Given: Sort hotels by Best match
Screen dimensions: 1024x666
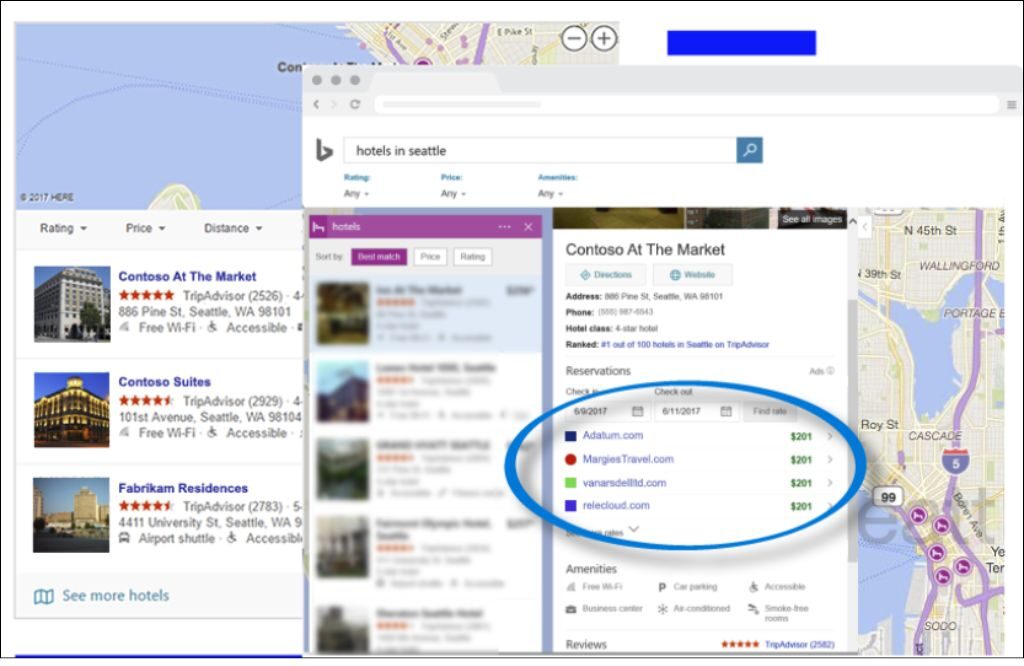Looking at the screenshot, I should [379, 257].
